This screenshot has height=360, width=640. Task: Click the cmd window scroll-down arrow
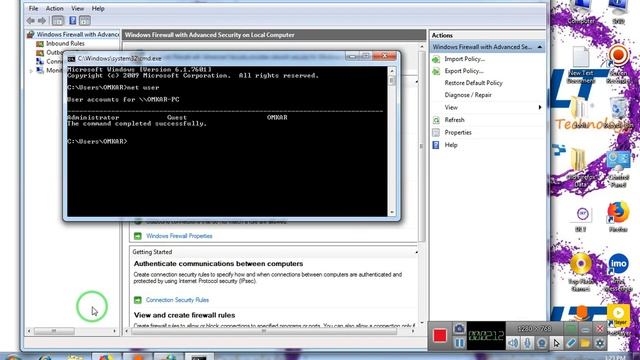392,212
